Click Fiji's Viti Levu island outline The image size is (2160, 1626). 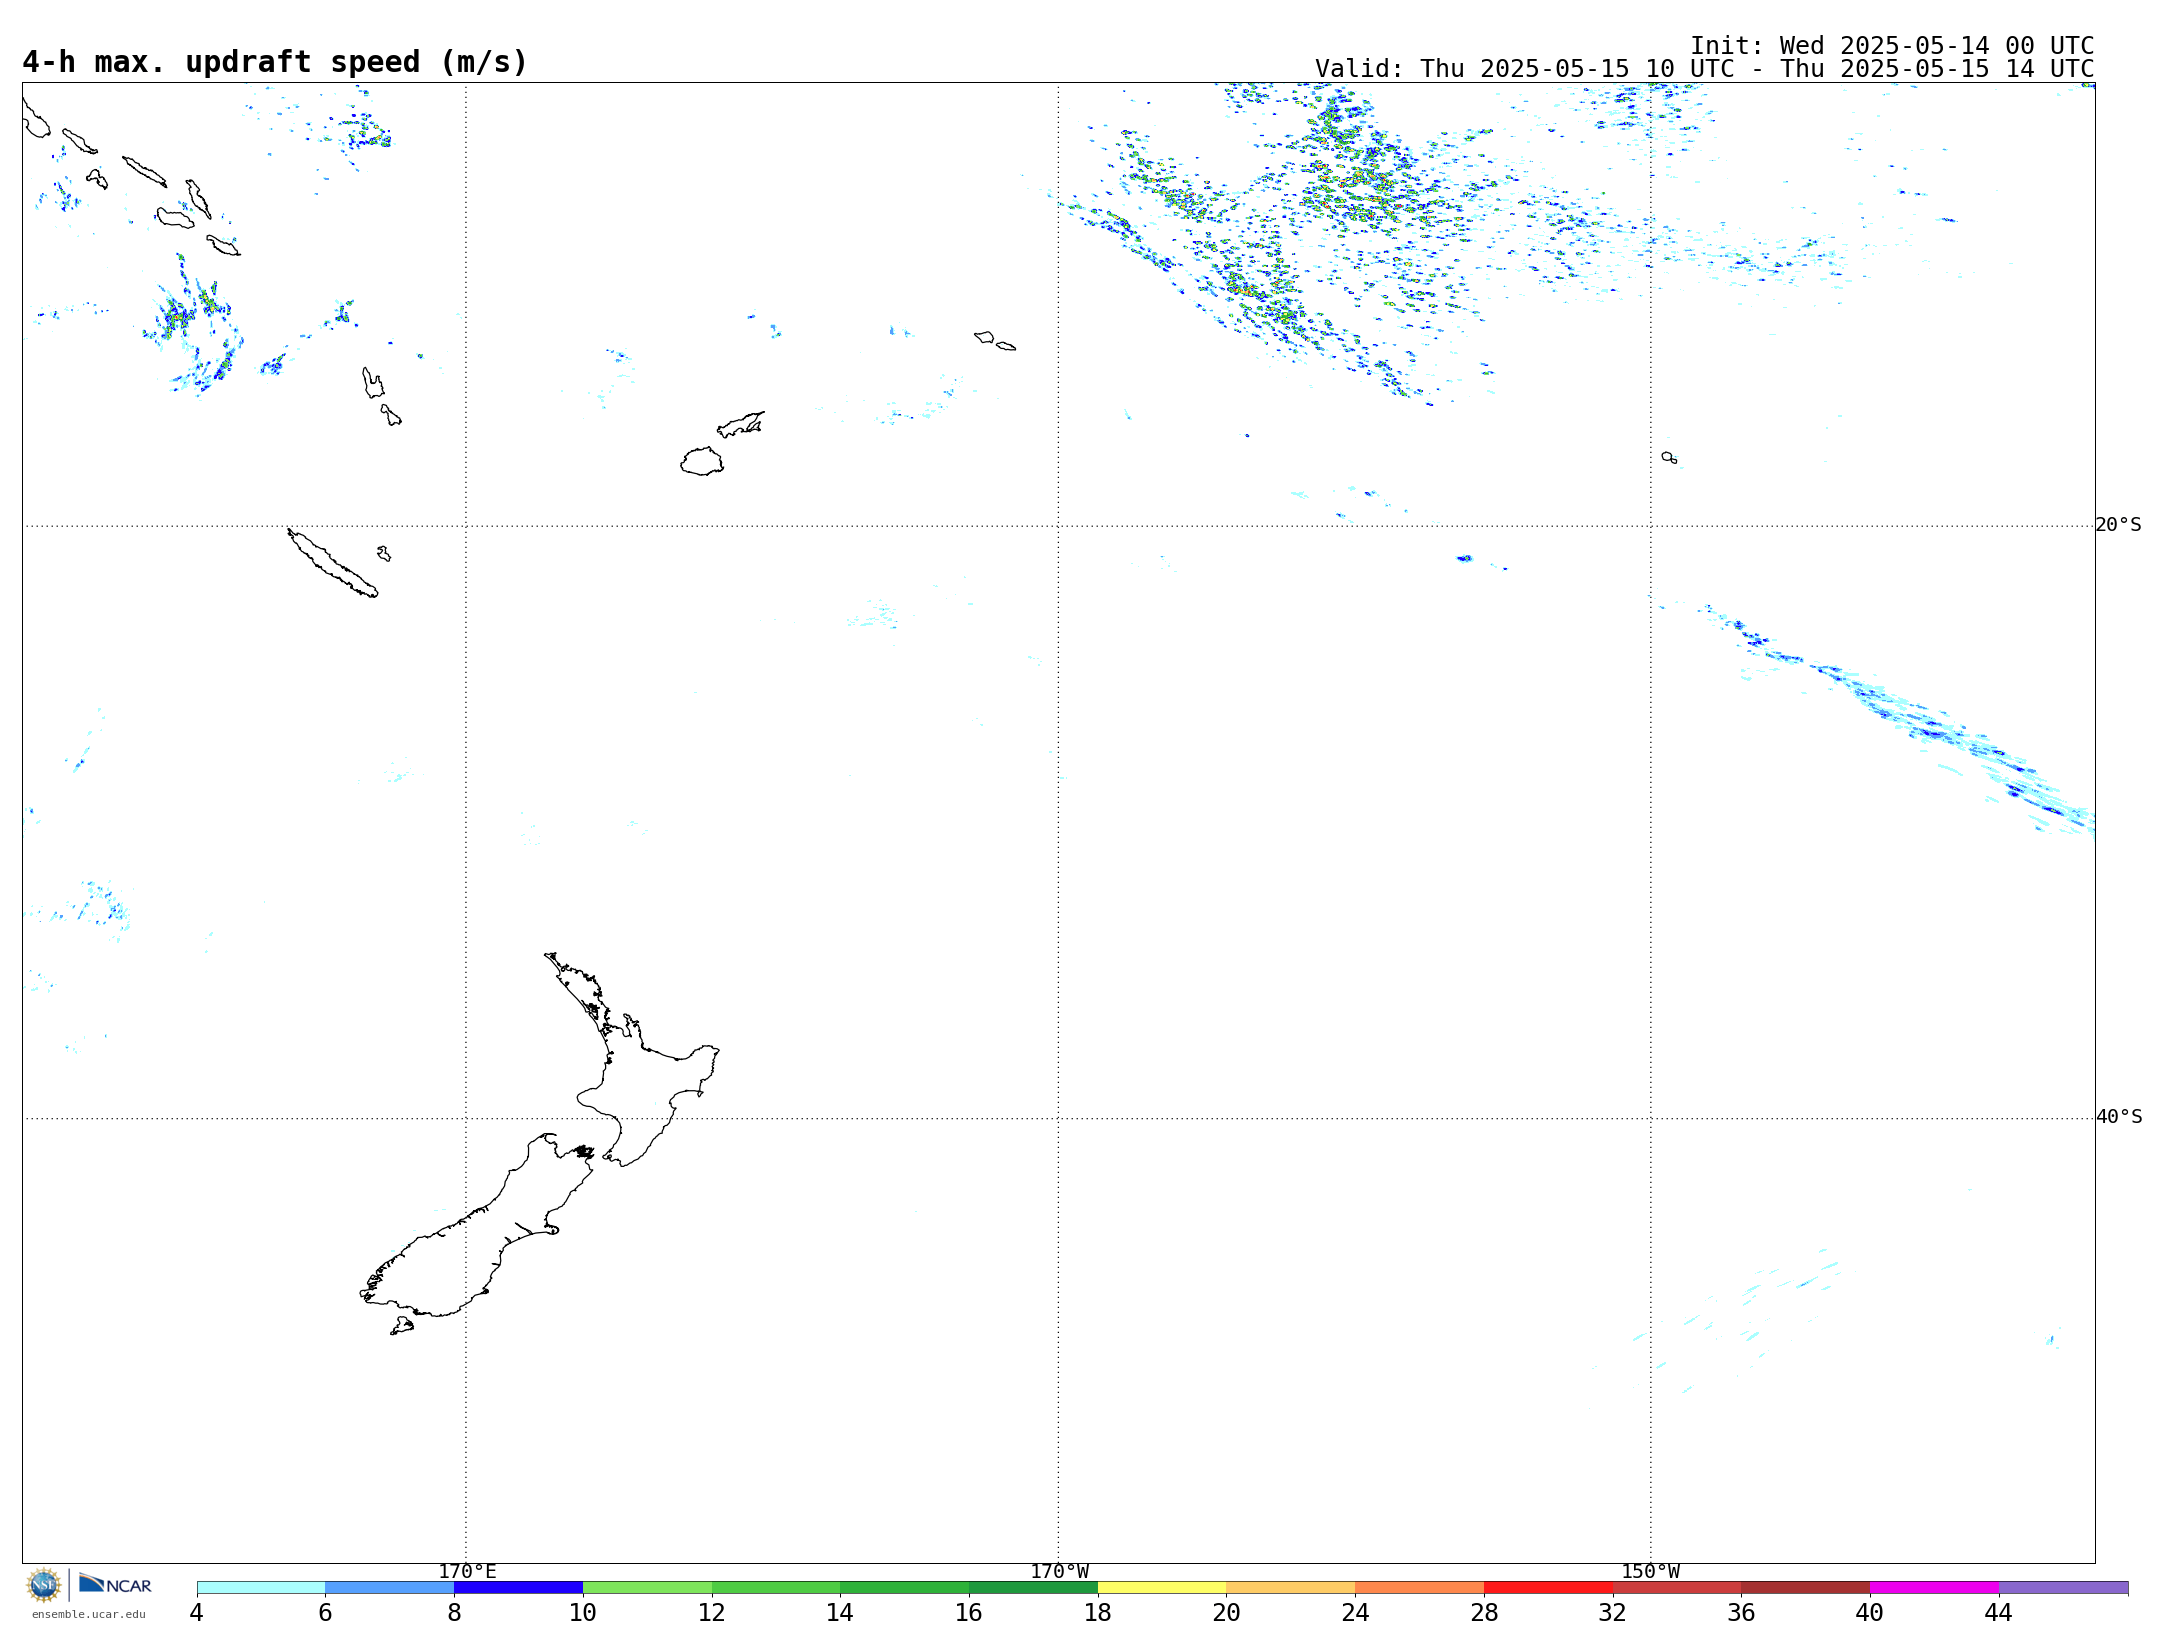pyautogui.click(x=702, y=461)
